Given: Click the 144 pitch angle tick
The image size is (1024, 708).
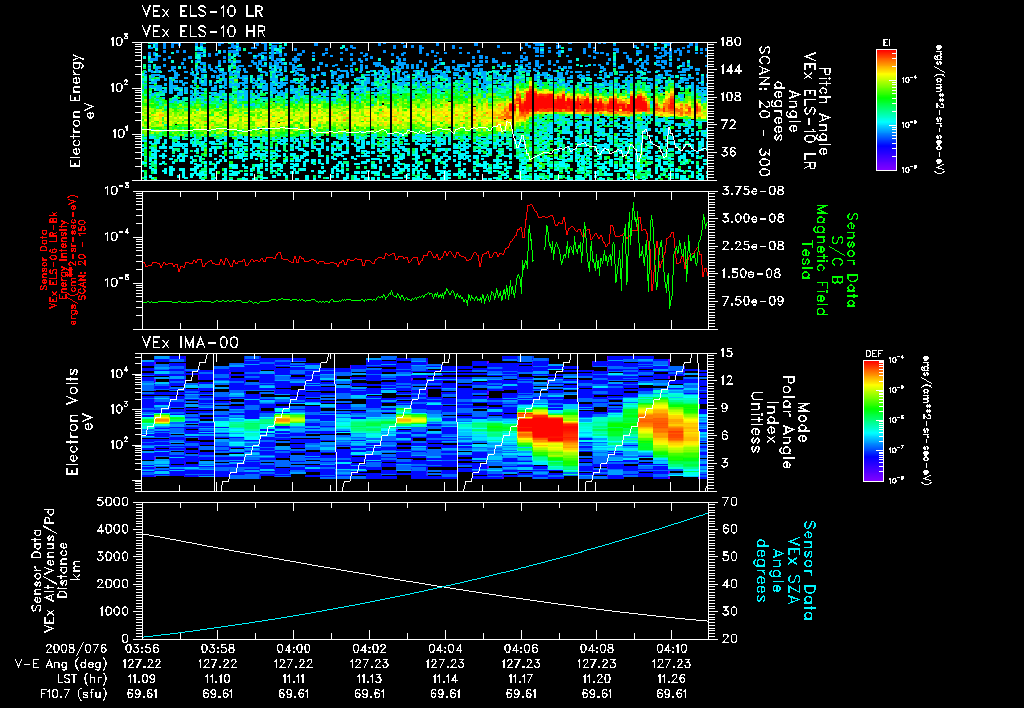Looking at the screenshot, I should click(x=731, y=70).
